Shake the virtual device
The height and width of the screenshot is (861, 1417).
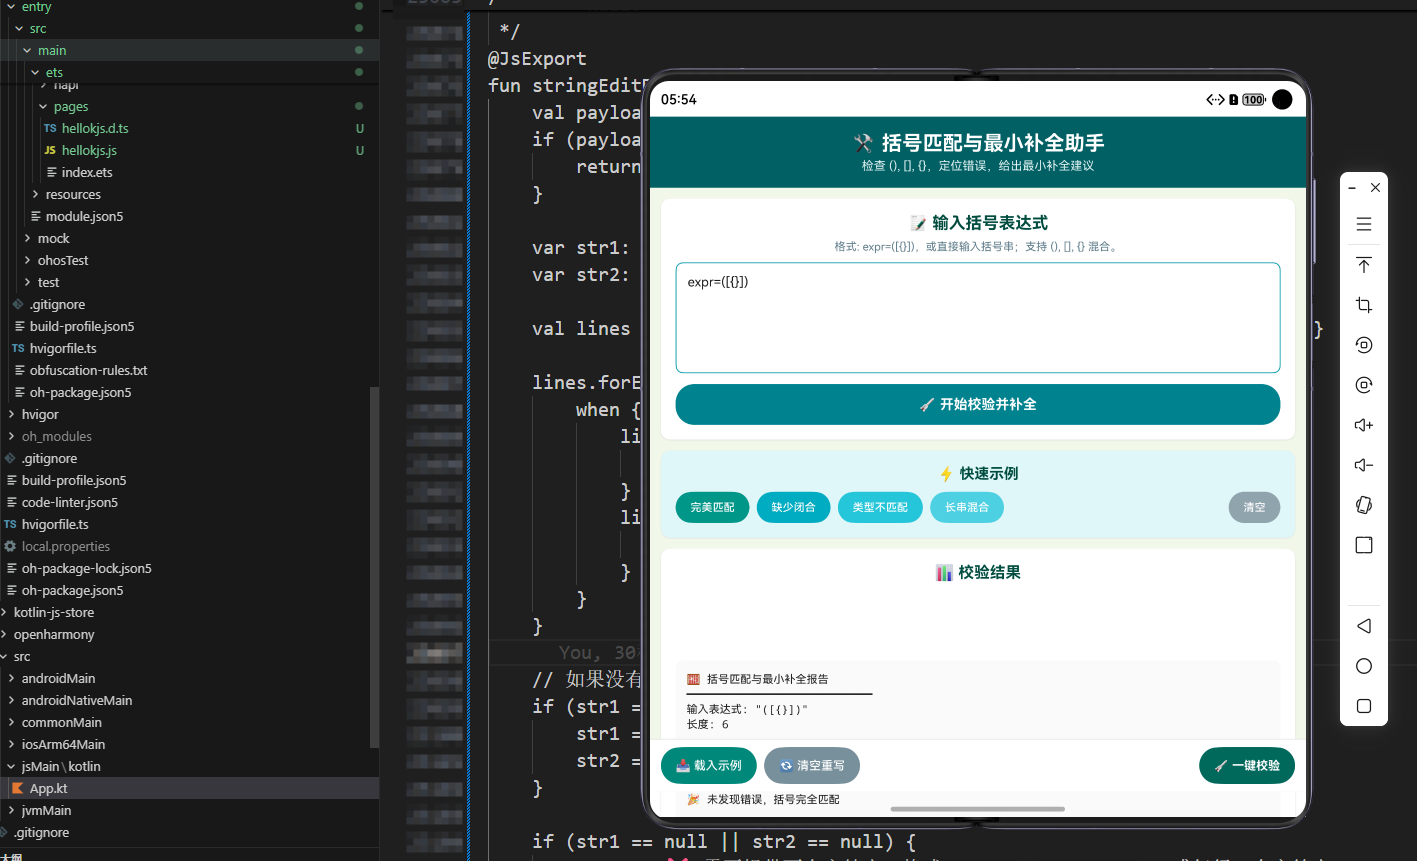tap(1363, 504)
